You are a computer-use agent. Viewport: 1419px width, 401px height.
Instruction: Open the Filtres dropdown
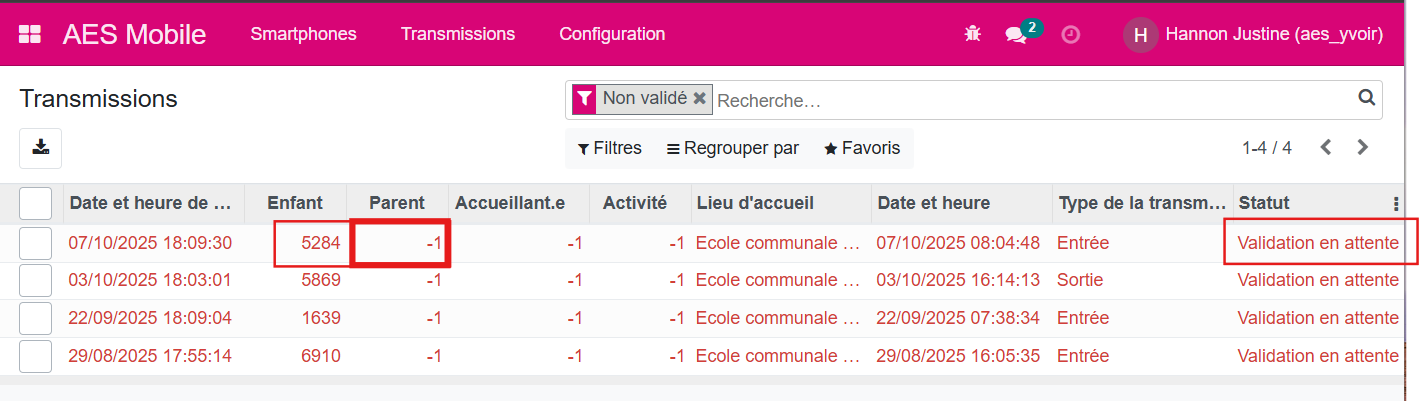click(610, 148)
